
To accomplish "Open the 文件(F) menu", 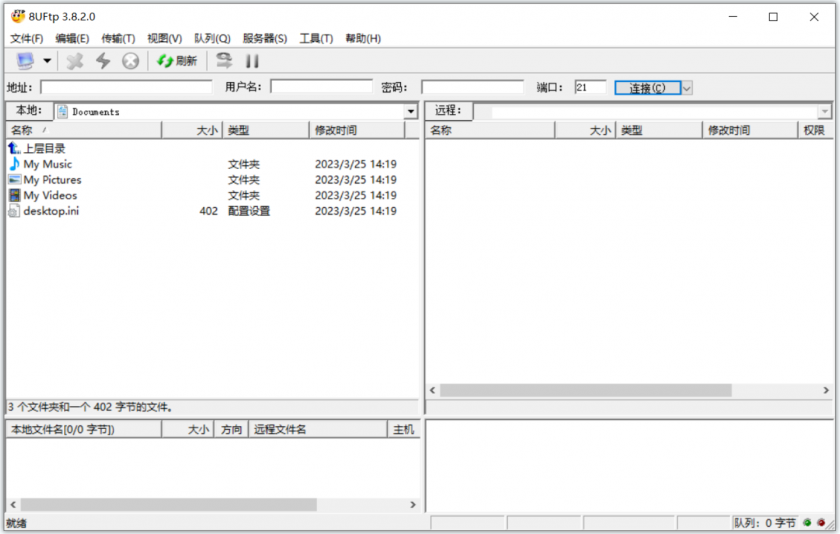I will click(x=26, y=38).
